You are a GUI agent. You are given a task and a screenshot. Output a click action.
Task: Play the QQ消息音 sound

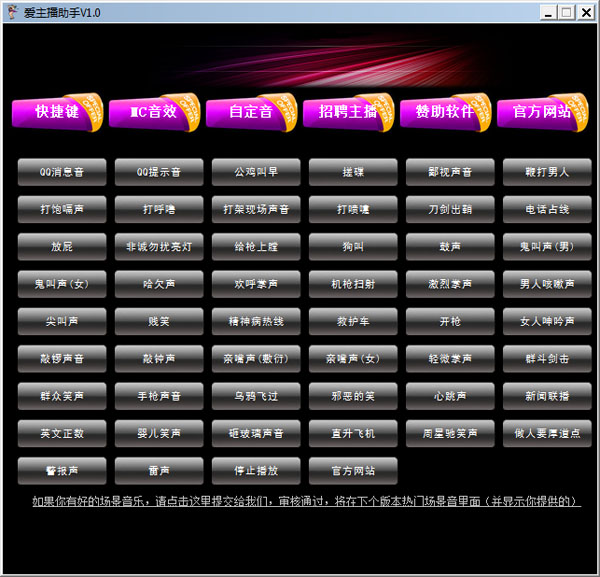tap(62, 172)
